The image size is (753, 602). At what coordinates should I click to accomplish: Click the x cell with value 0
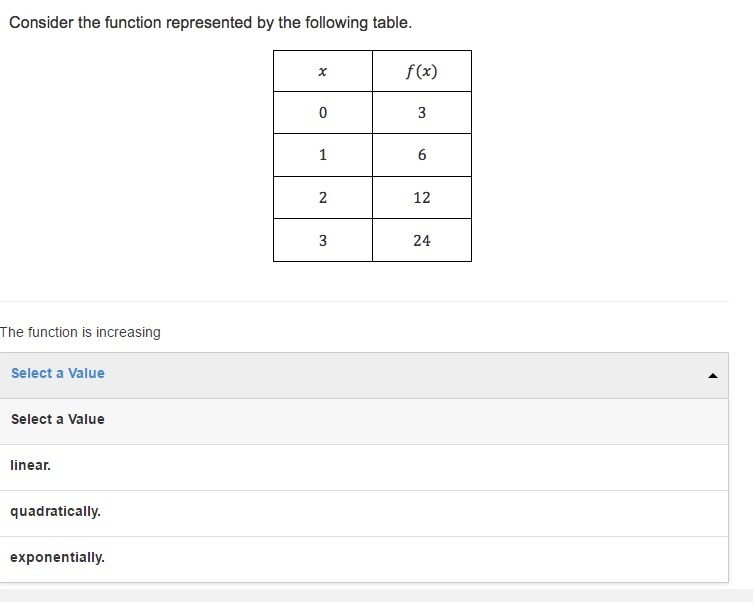pyautogui.click(x=323, y=112)
